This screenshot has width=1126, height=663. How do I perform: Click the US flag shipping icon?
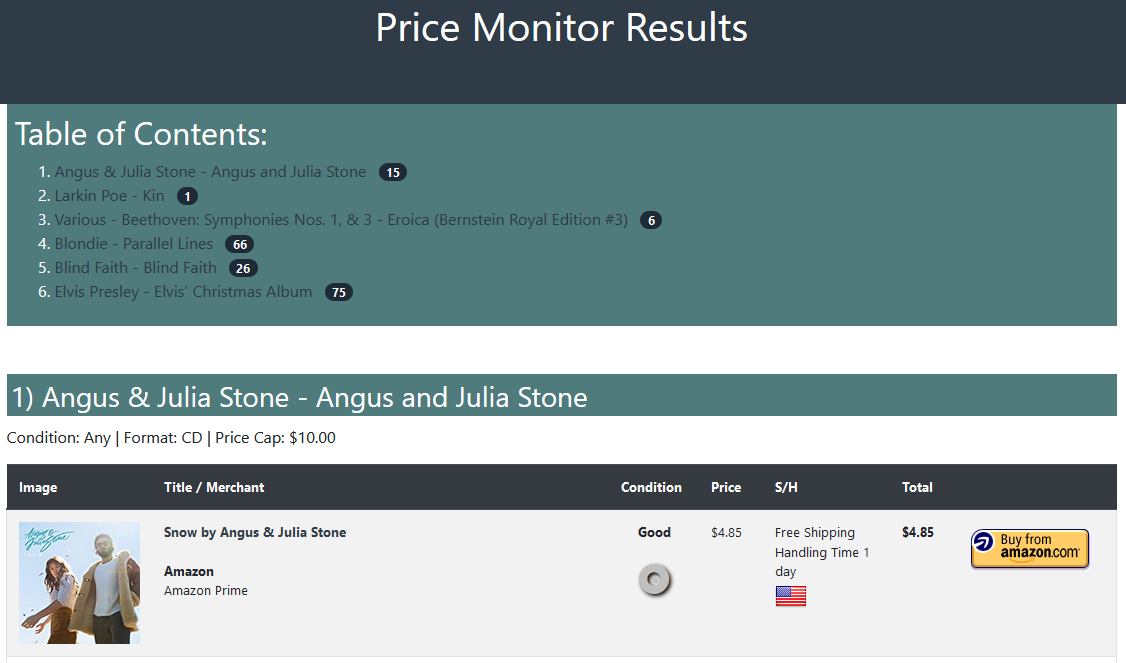tap(790, 596)
